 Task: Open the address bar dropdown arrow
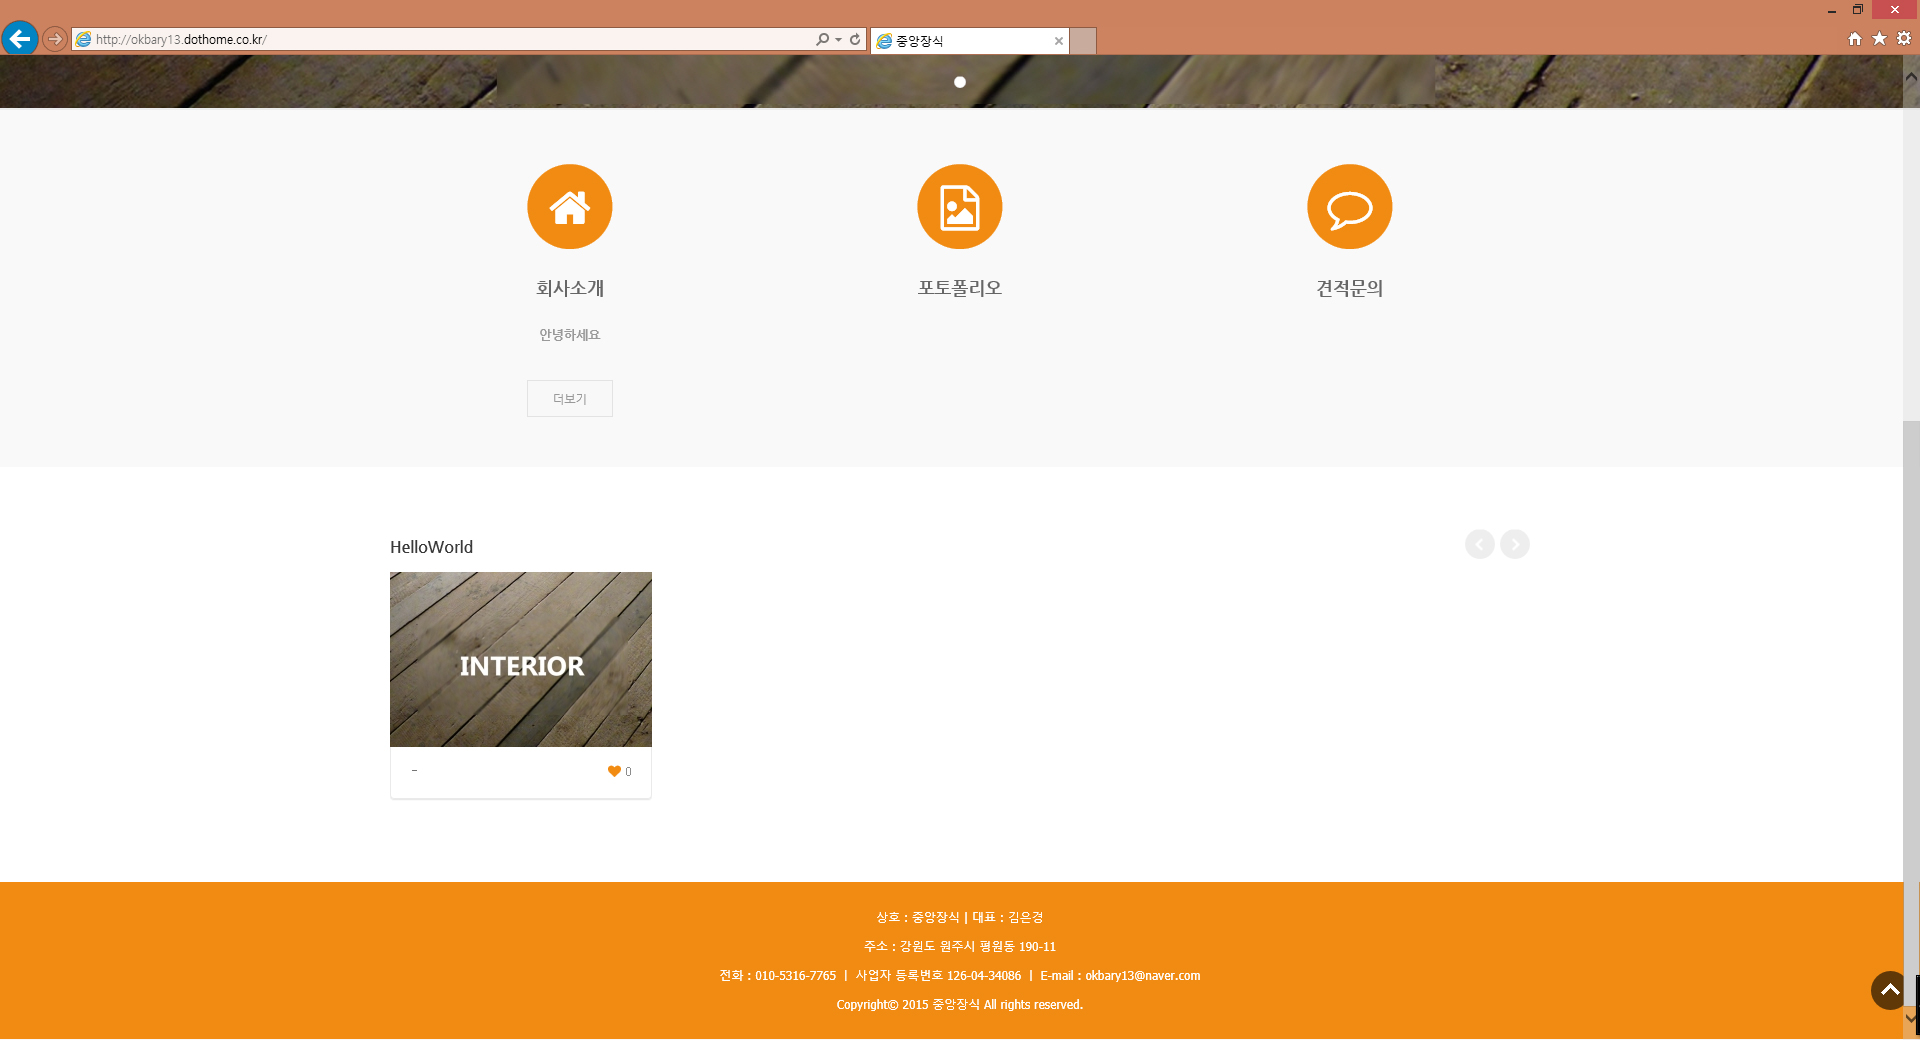(838, 40)
